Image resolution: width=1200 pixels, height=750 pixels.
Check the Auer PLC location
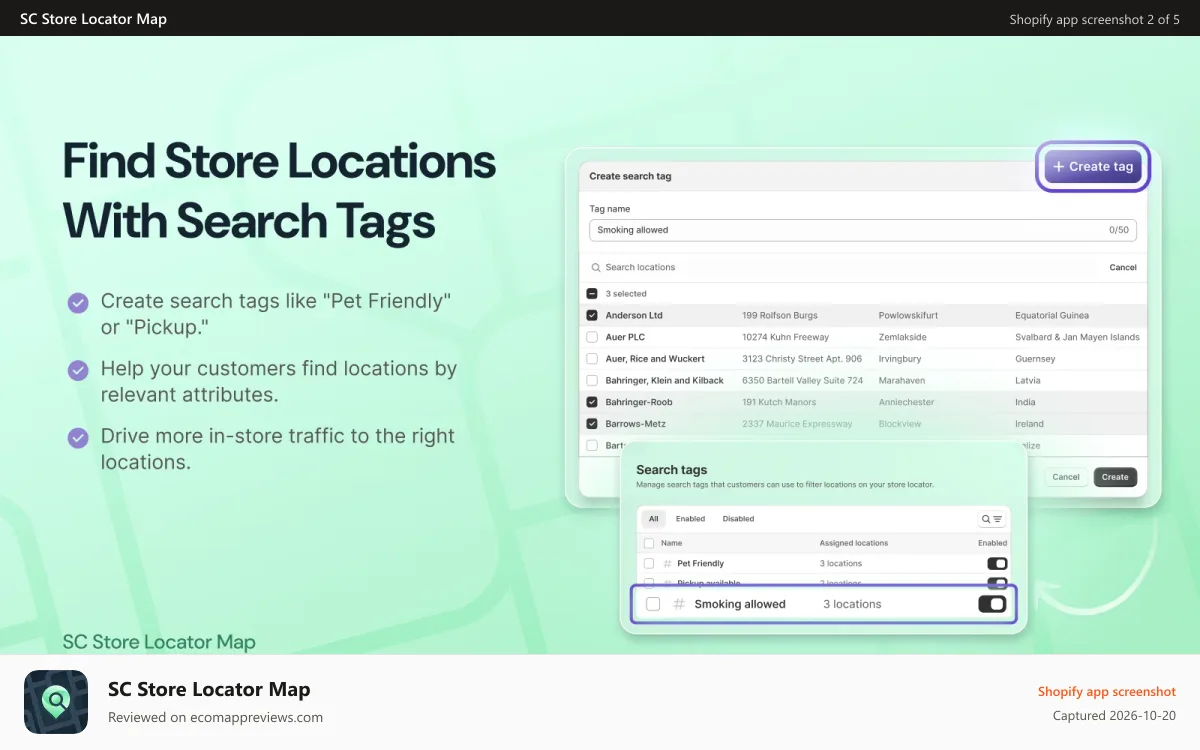[592, 337]
